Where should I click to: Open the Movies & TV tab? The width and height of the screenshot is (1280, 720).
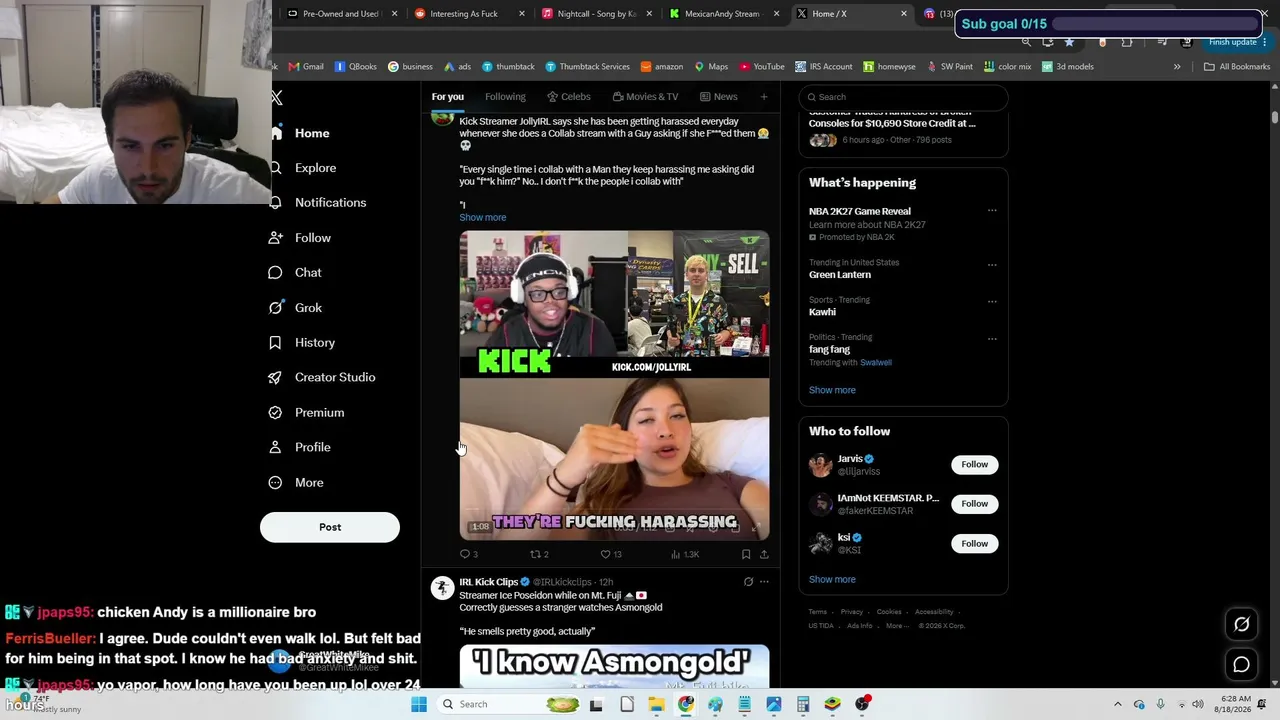coord(645,97)
